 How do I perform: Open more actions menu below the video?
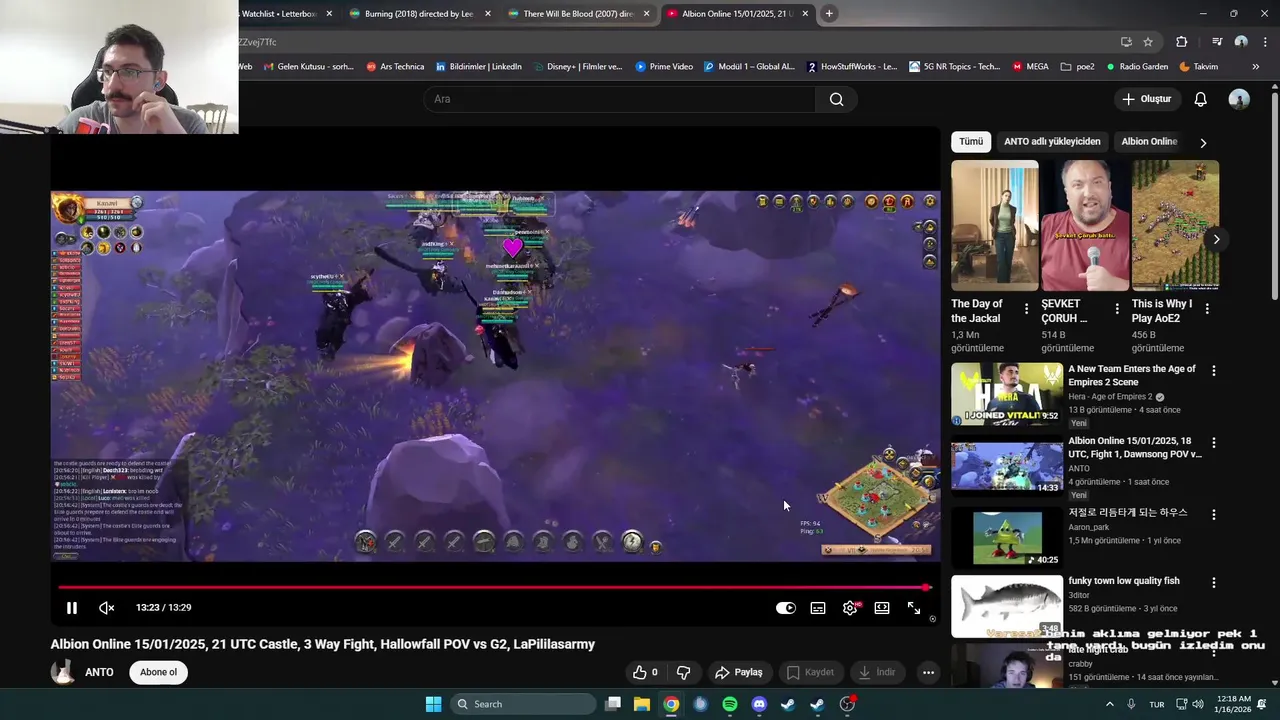[928, 672]
